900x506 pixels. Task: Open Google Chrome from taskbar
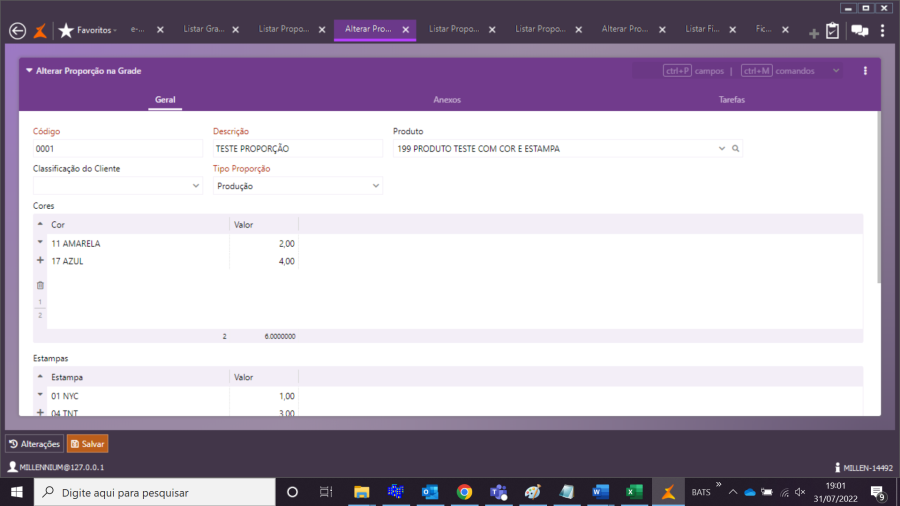(x=464, y=492)
